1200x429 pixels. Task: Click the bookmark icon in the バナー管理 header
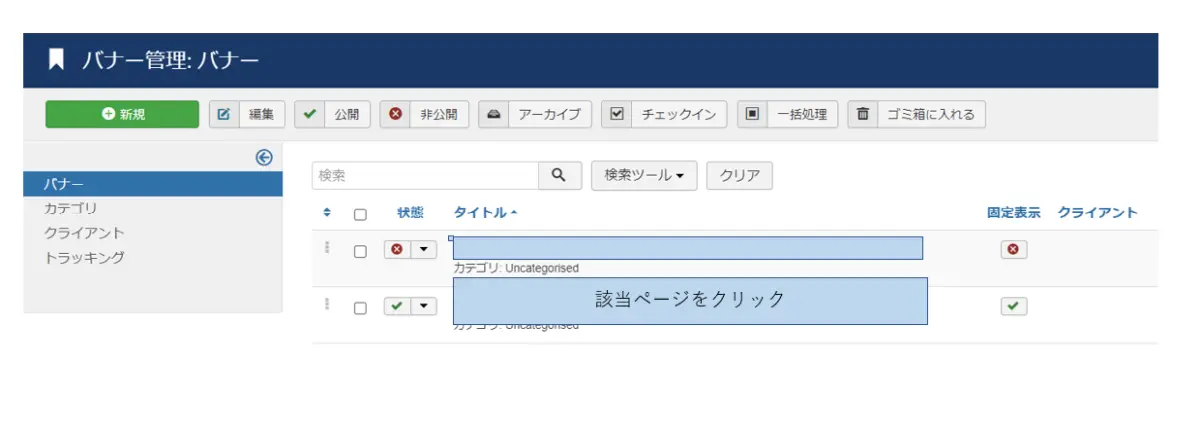pyautogui.click(x=57, y=60)
